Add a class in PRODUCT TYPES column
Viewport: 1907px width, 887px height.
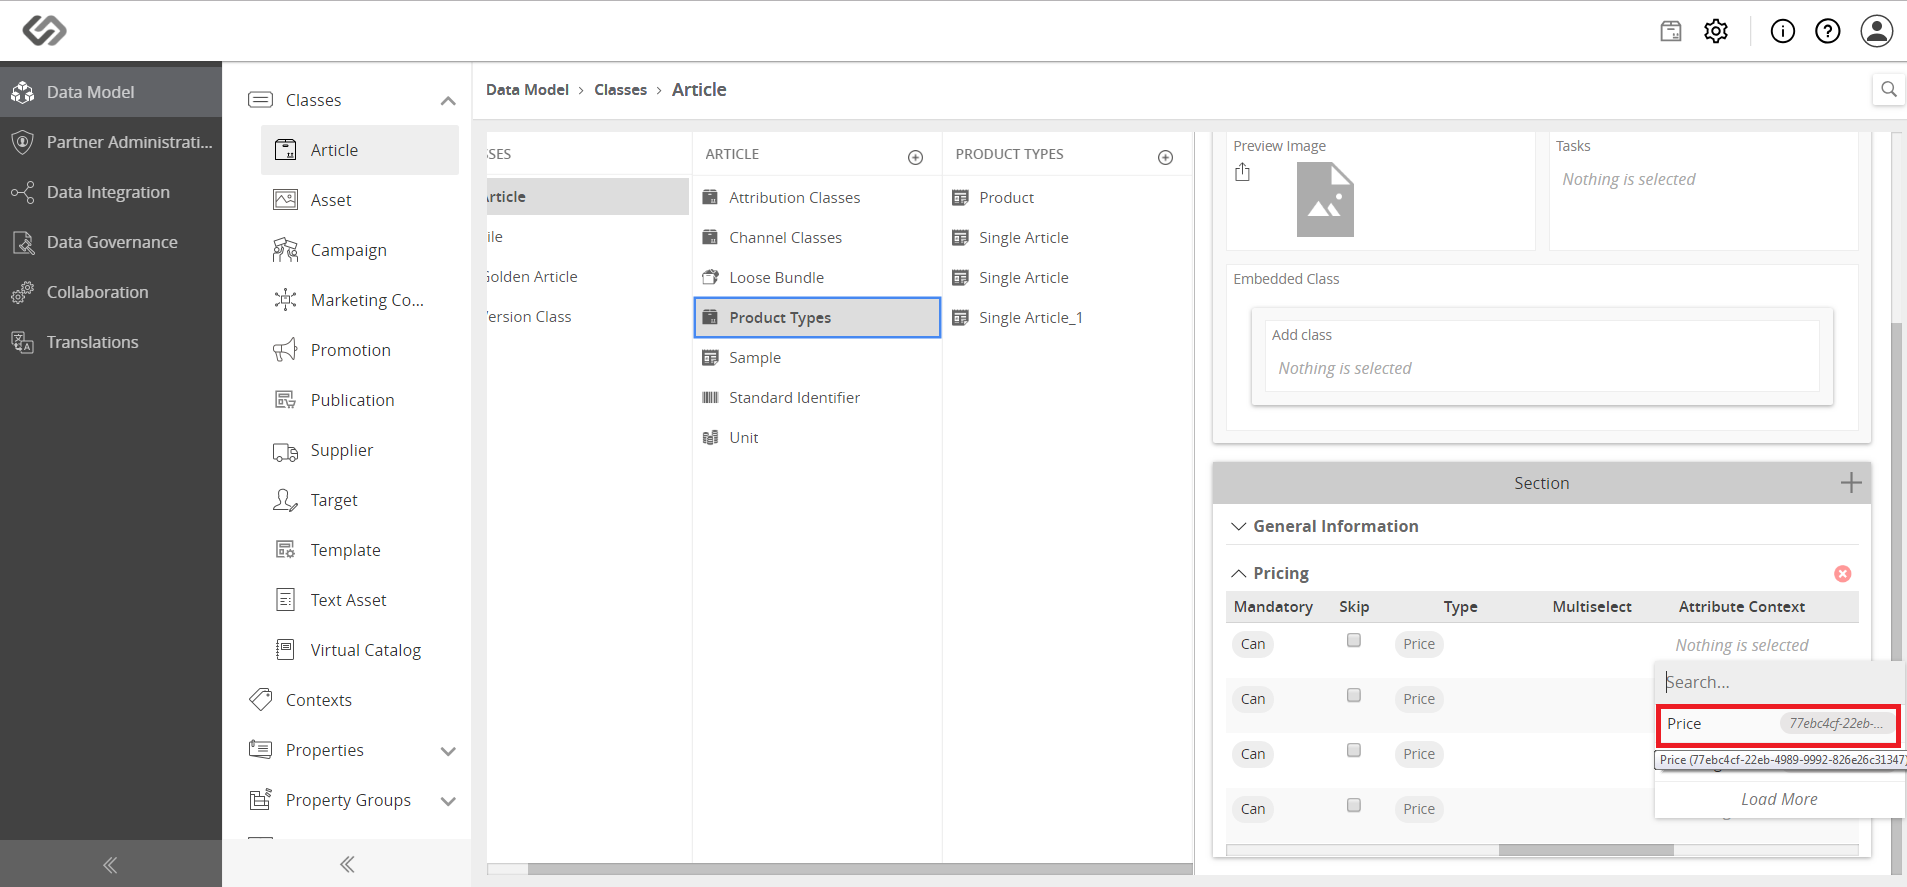pos(1165,157)
